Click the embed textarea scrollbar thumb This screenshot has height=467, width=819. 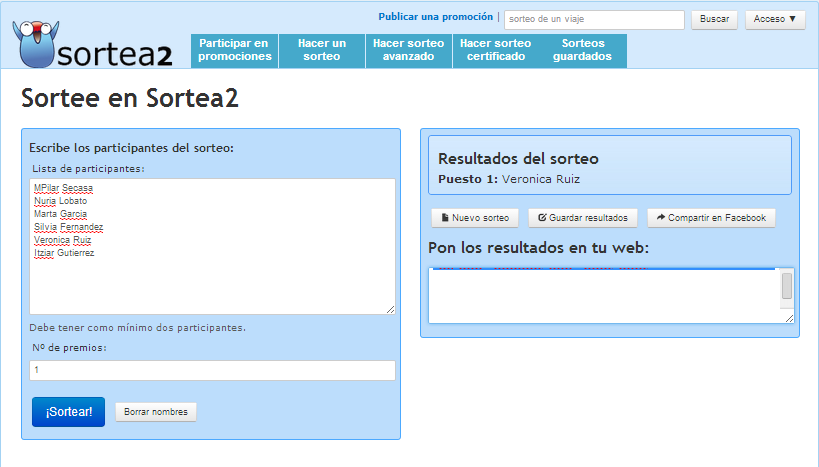click(x=787, y=286)
